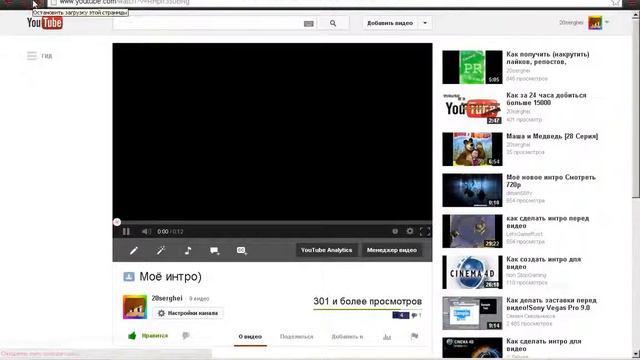Click the flag report icon

tap(414, 336)
